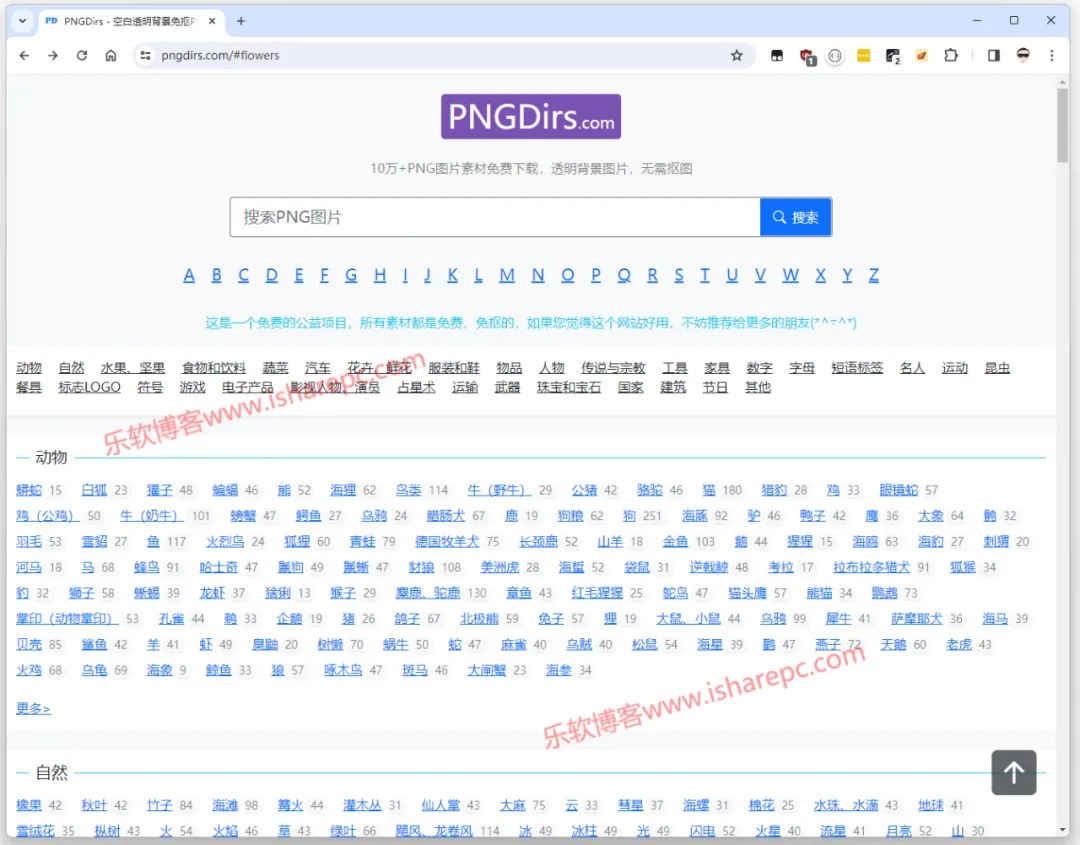1080x845 pixels.
Task: Open the 白狐 animal link
Action: coord(94,490)
